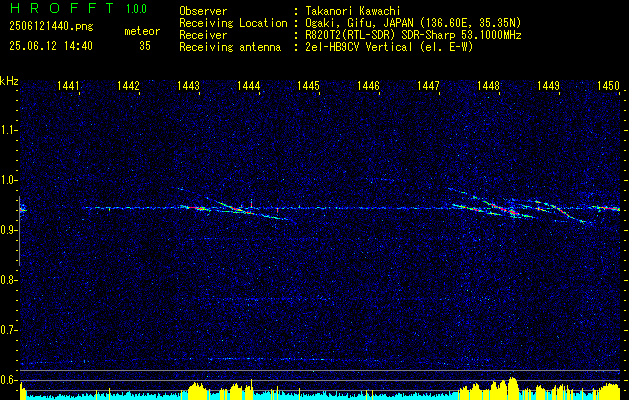Select location text Ogaki, Gifu, JAPAN
629x400 pixels.
pyautogui.click(x=358, y=23)
